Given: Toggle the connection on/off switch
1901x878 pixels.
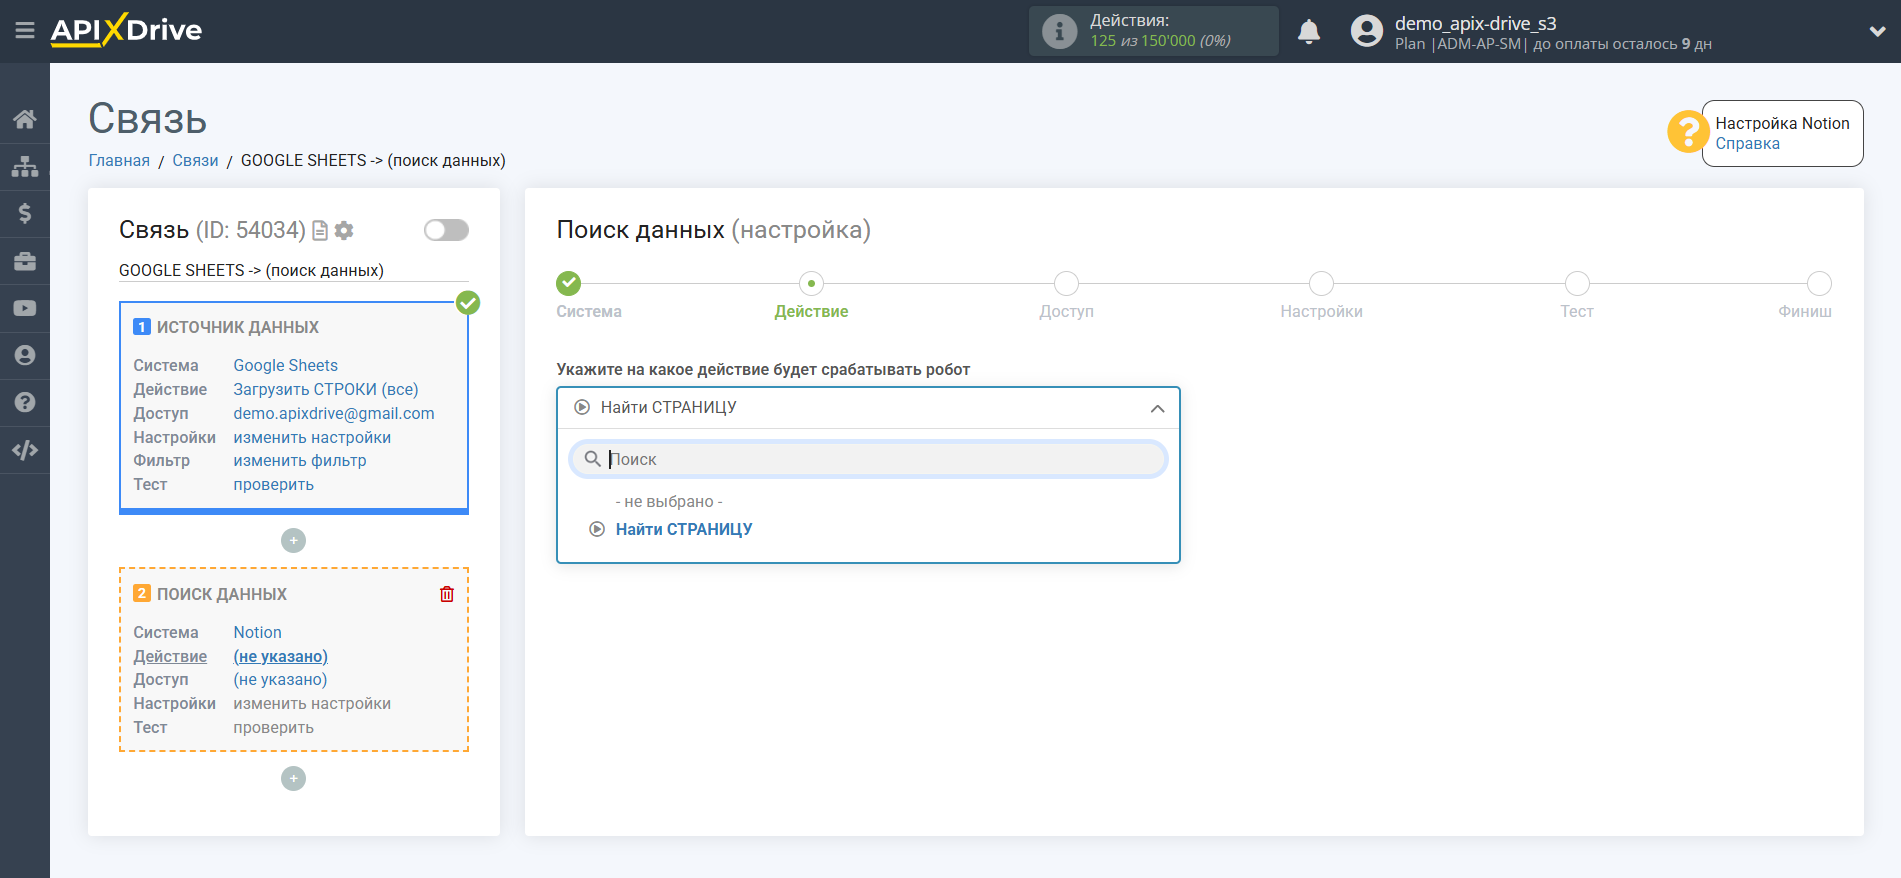Looking at the screenshot, I should 446,230.
